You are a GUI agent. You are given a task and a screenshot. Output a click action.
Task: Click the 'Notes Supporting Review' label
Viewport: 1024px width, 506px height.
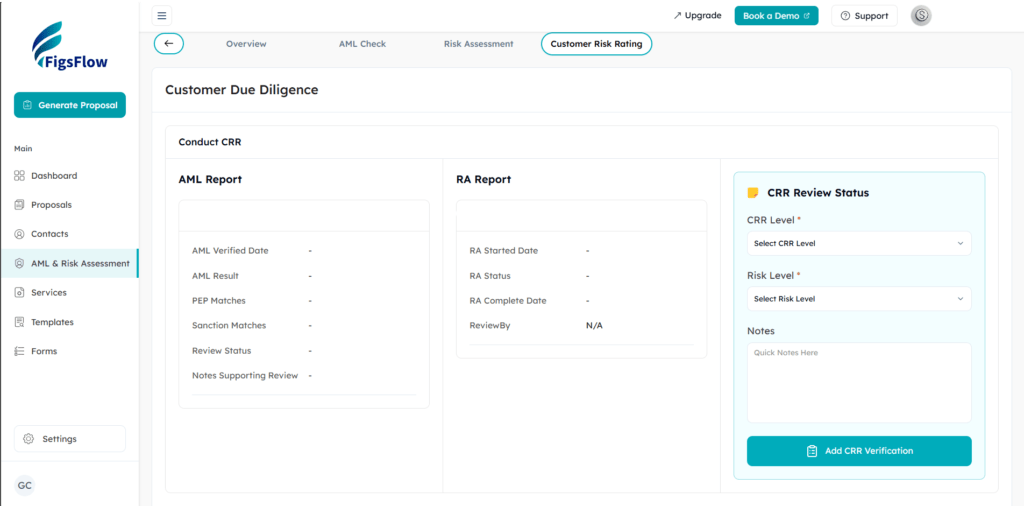245,375
